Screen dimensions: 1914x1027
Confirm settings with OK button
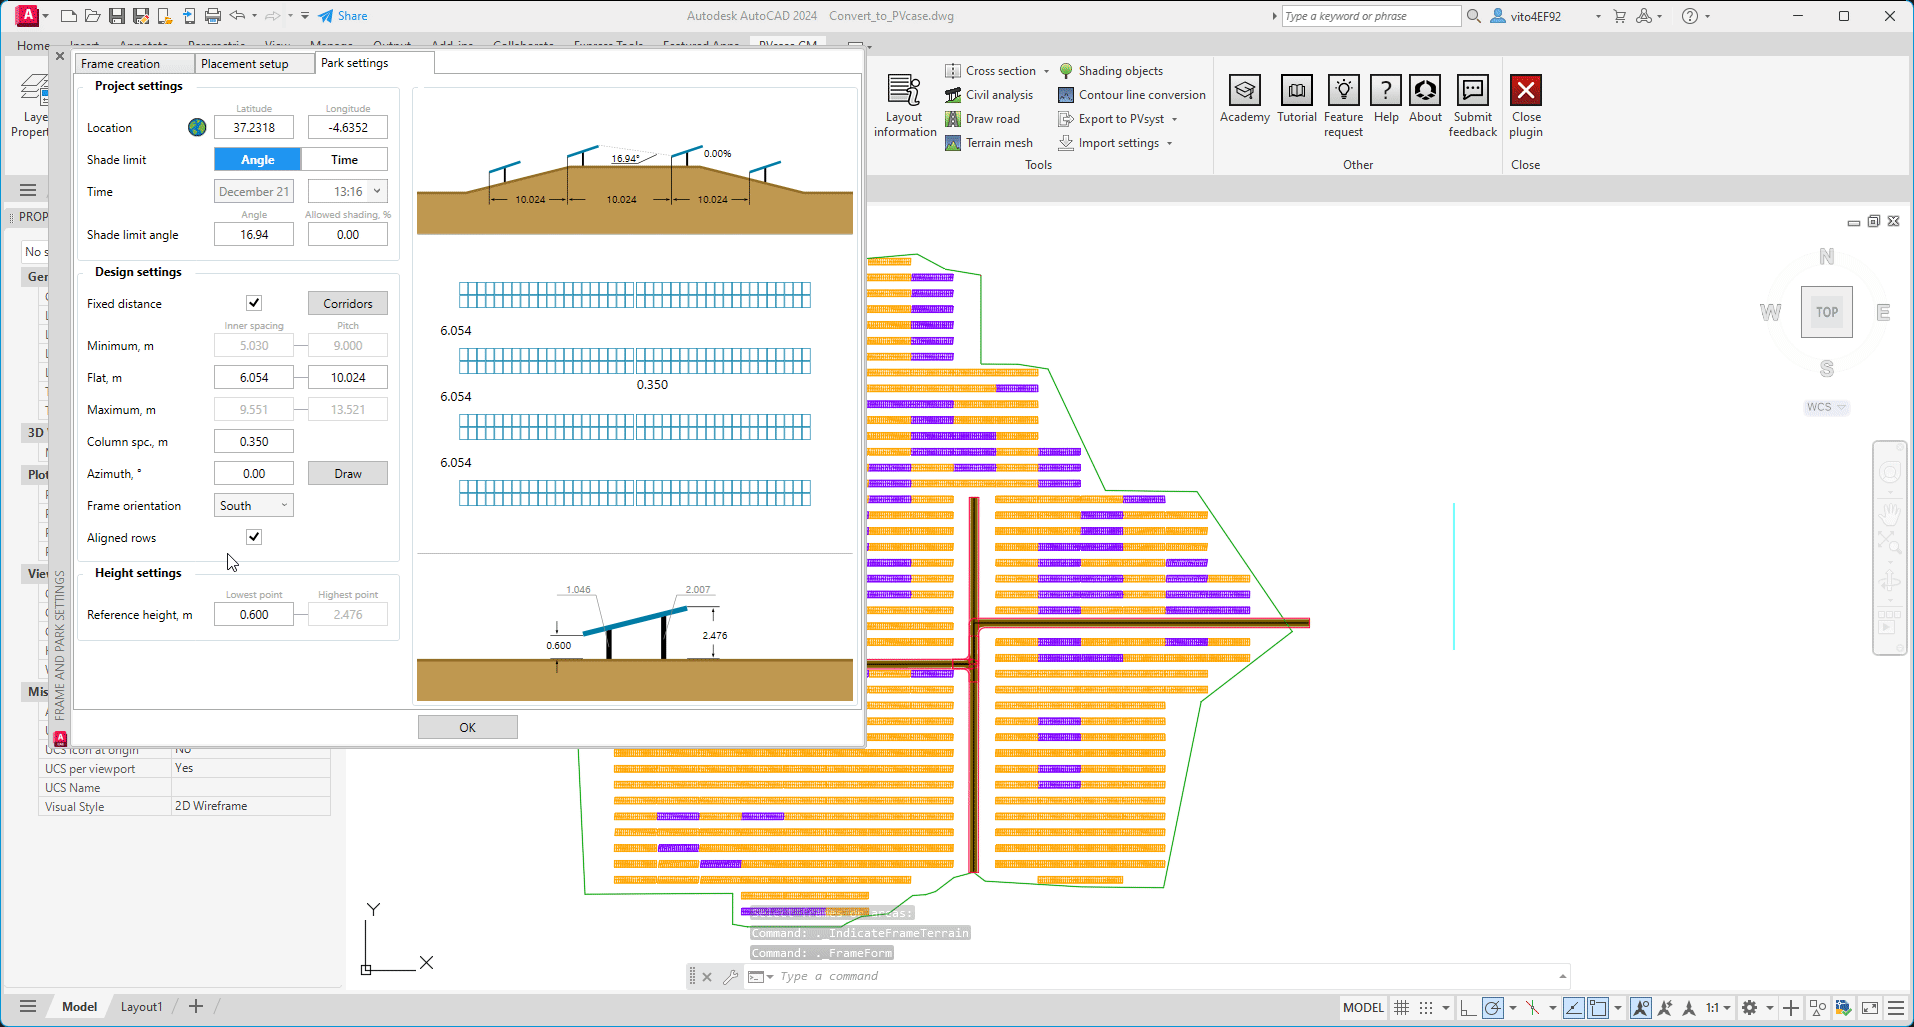click(467, 727)
